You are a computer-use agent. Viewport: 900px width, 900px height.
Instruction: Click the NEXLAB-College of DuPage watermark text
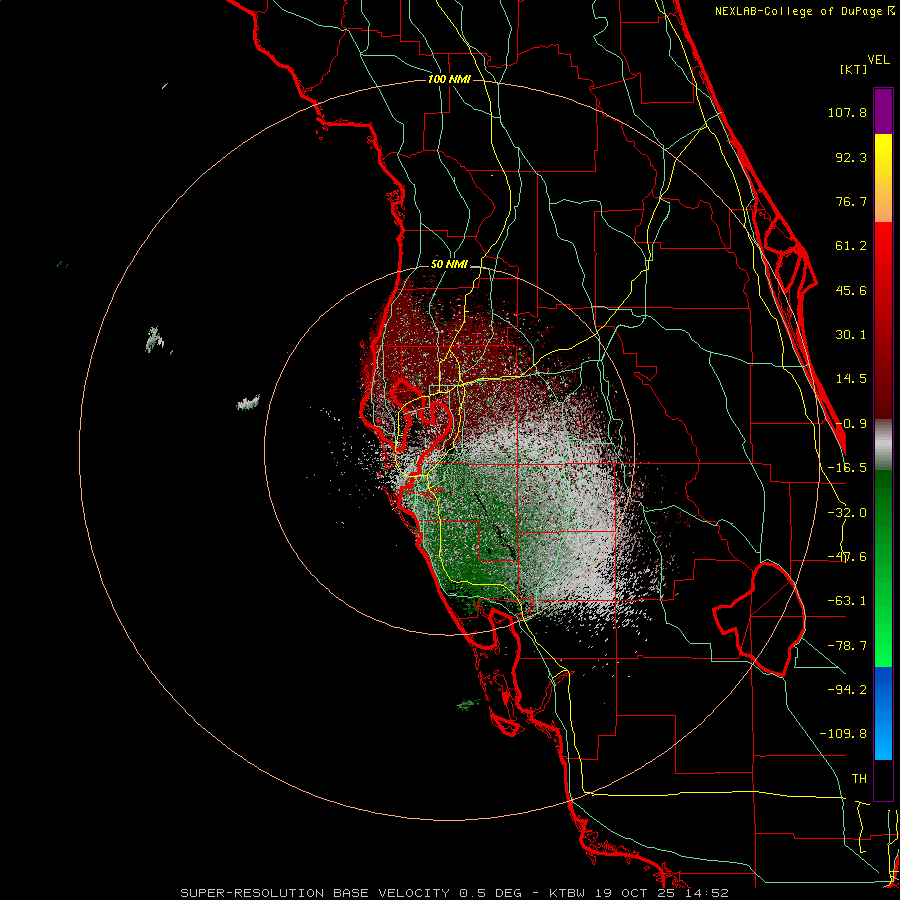[799, 11]
